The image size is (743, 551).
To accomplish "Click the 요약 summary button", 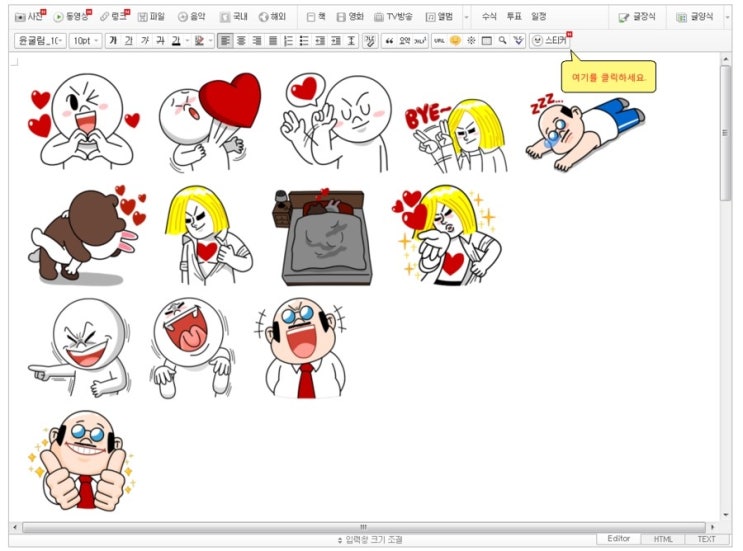I will (x=405, y=41).
